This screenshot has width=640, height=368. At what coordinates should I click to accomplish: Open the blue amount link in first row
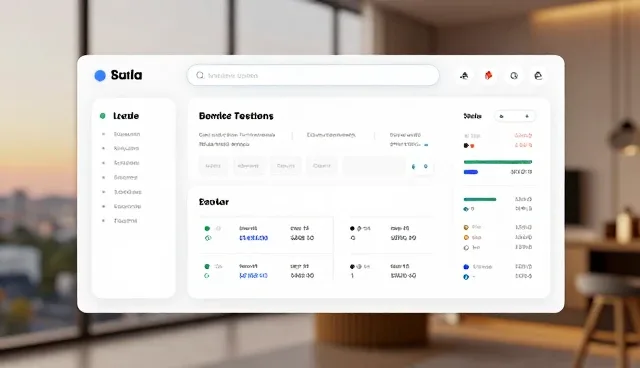click(x=253, y=238)
